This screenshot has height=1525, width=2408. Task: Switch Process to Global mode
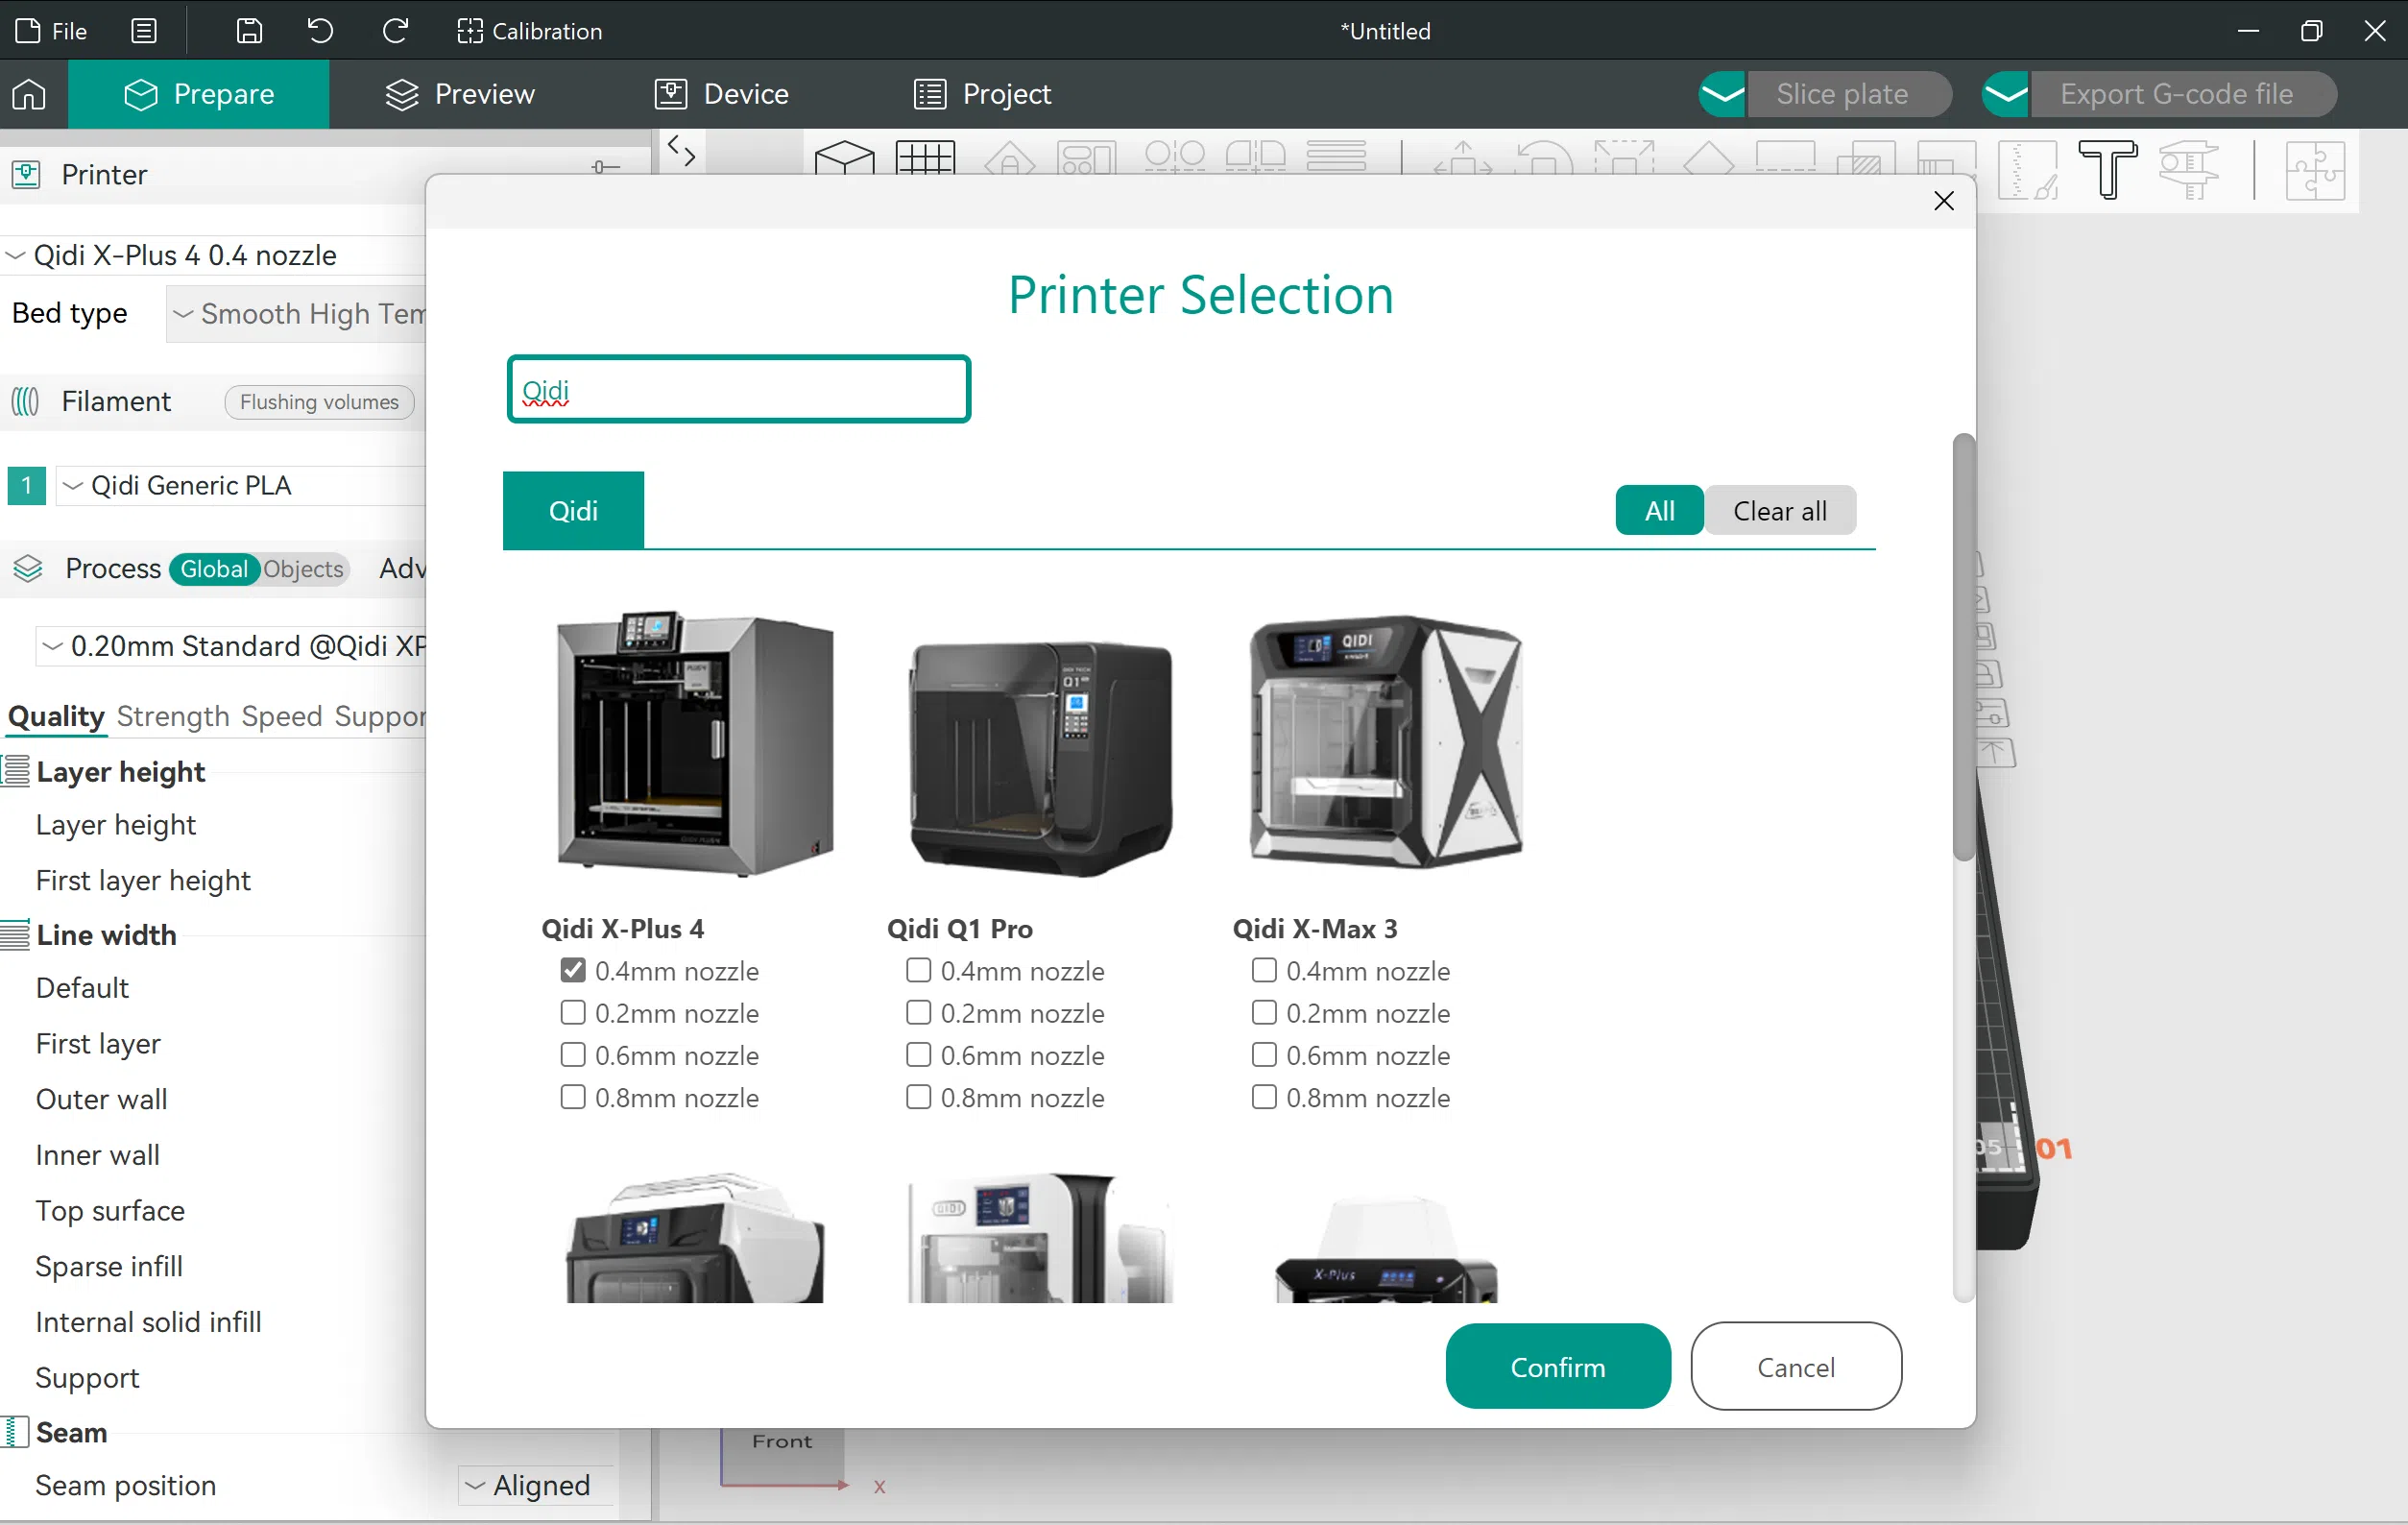(x=213, y=569)
